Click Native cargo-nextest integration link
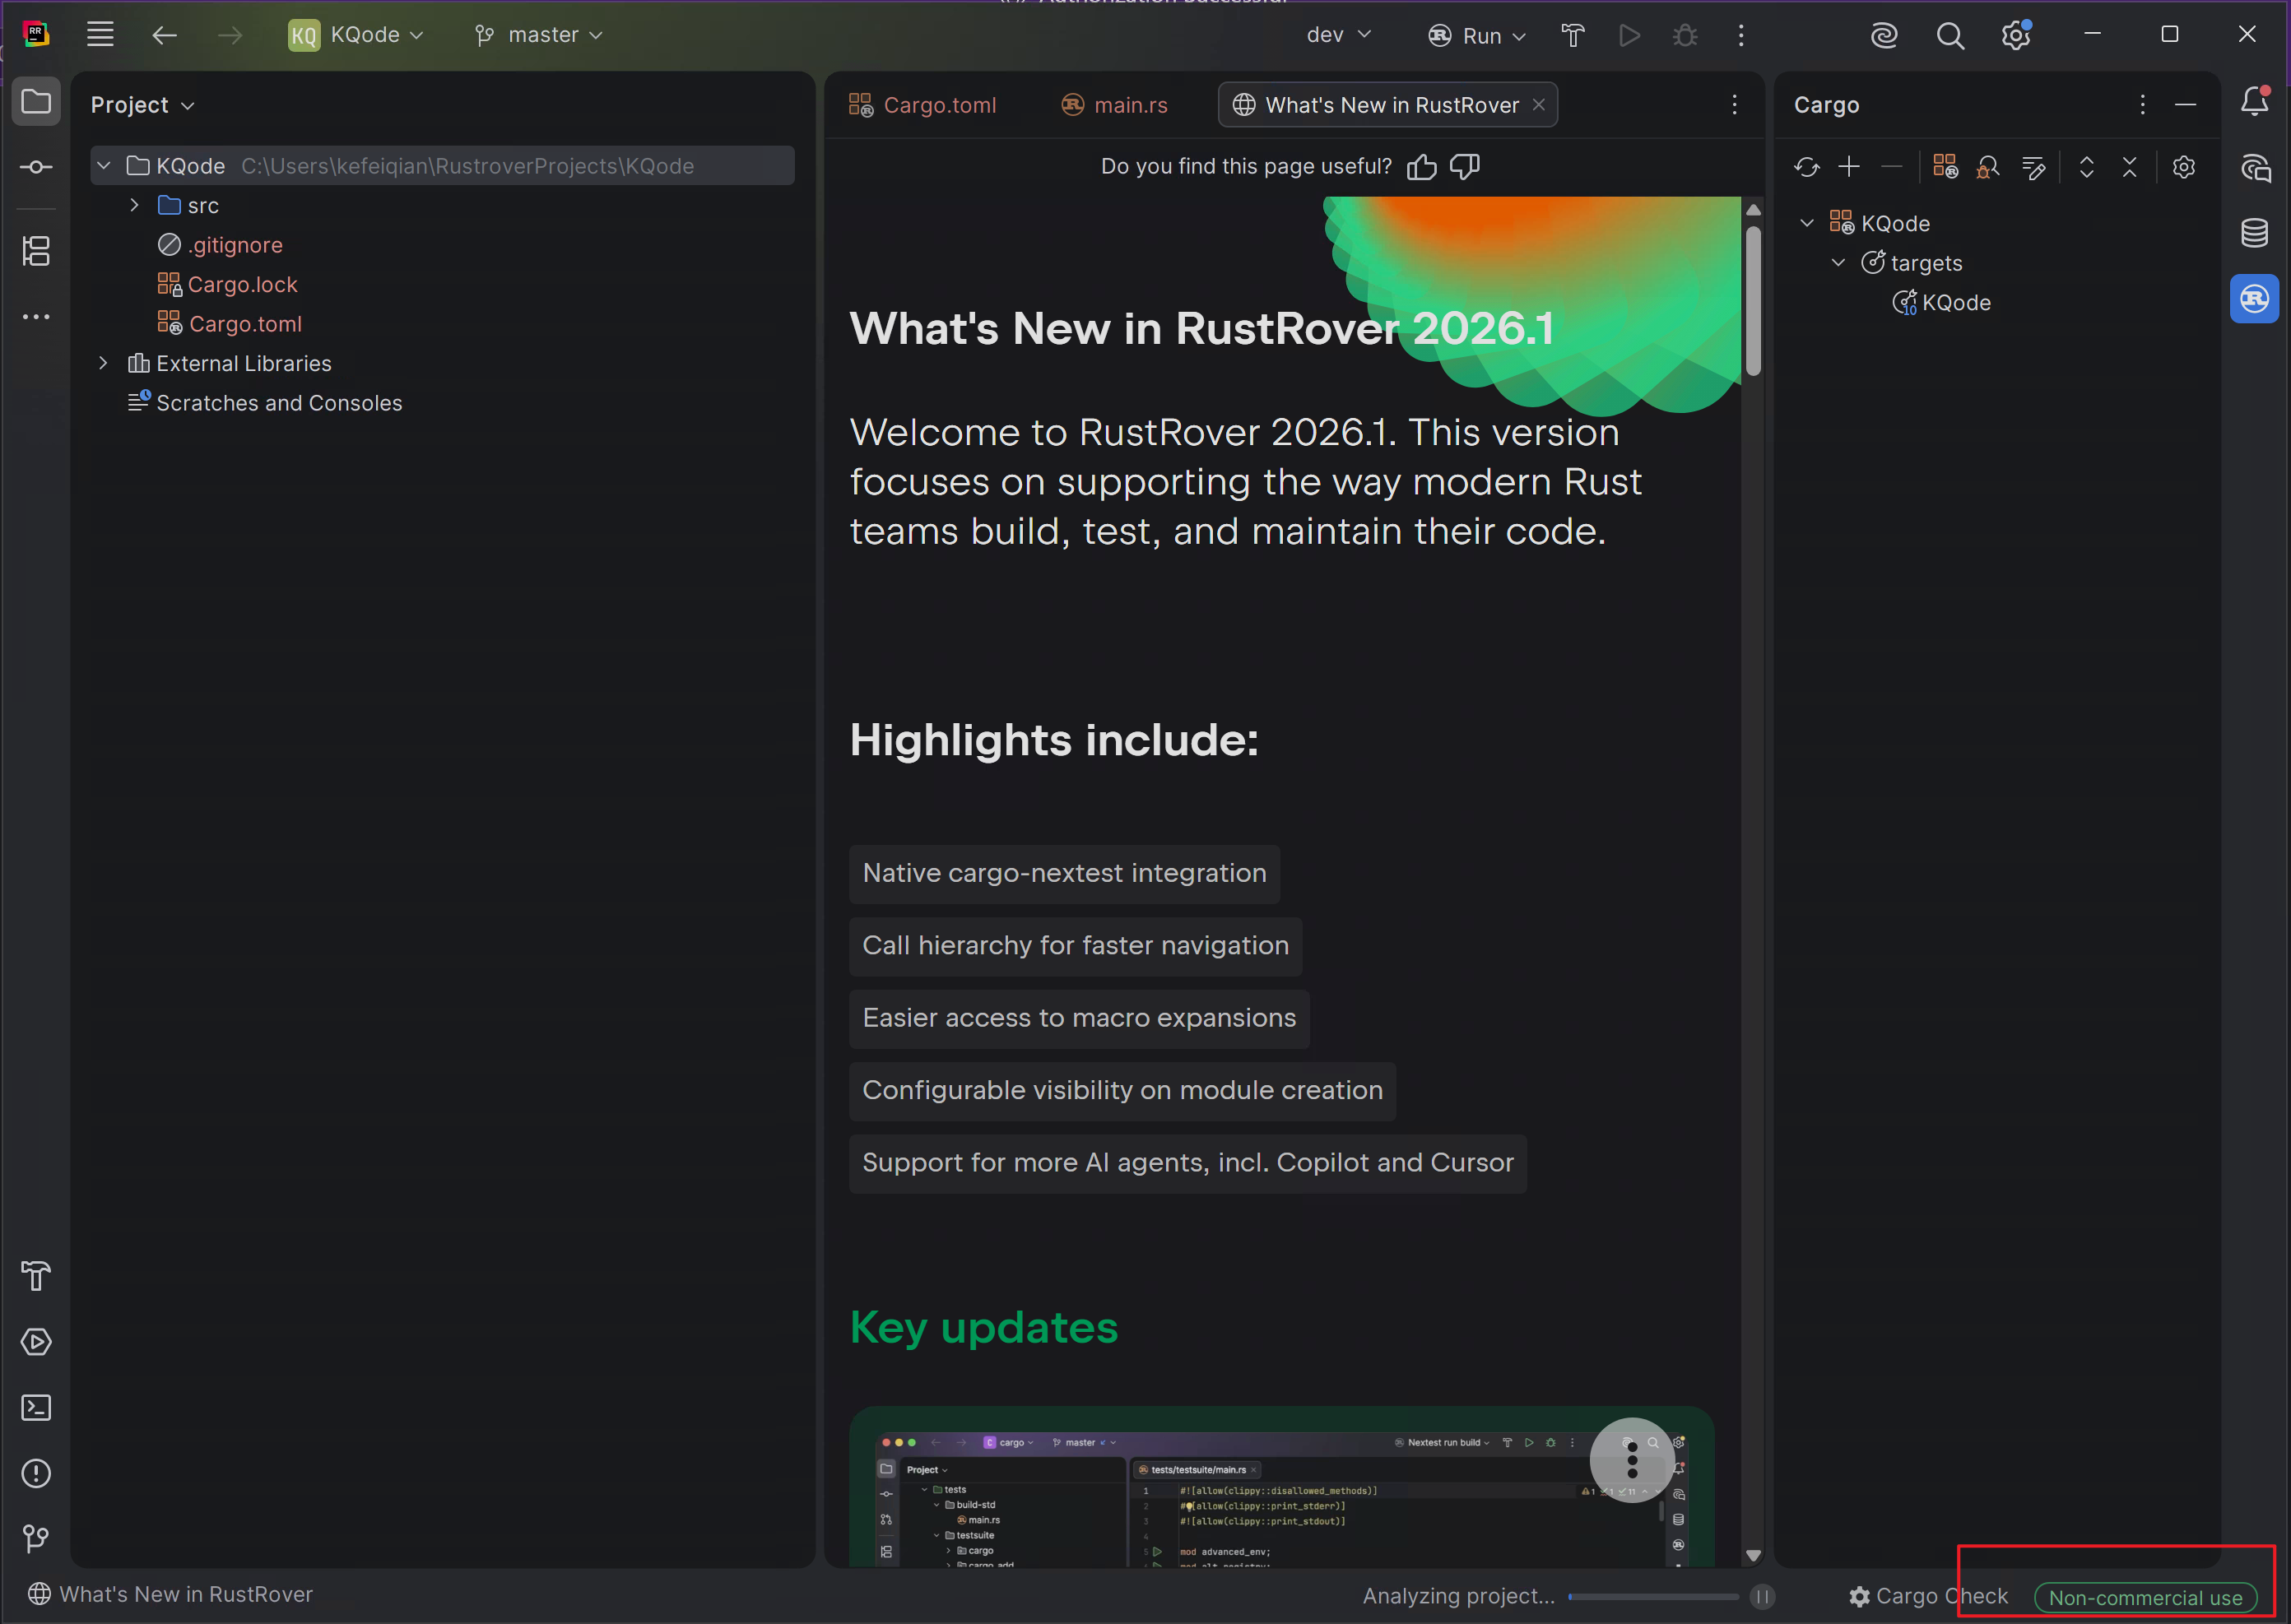 tap(1064, 874)
